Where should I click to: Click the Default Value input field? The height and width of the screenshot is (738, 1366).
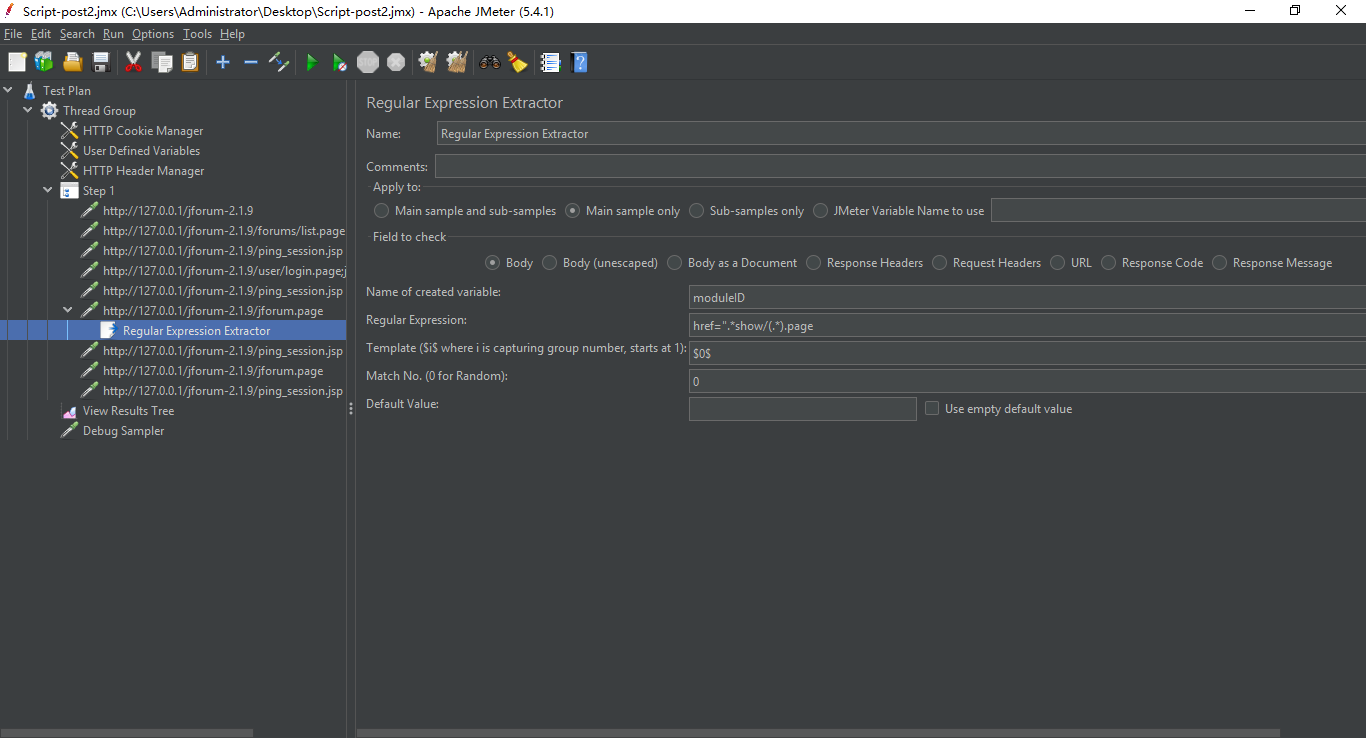[803, 408]
